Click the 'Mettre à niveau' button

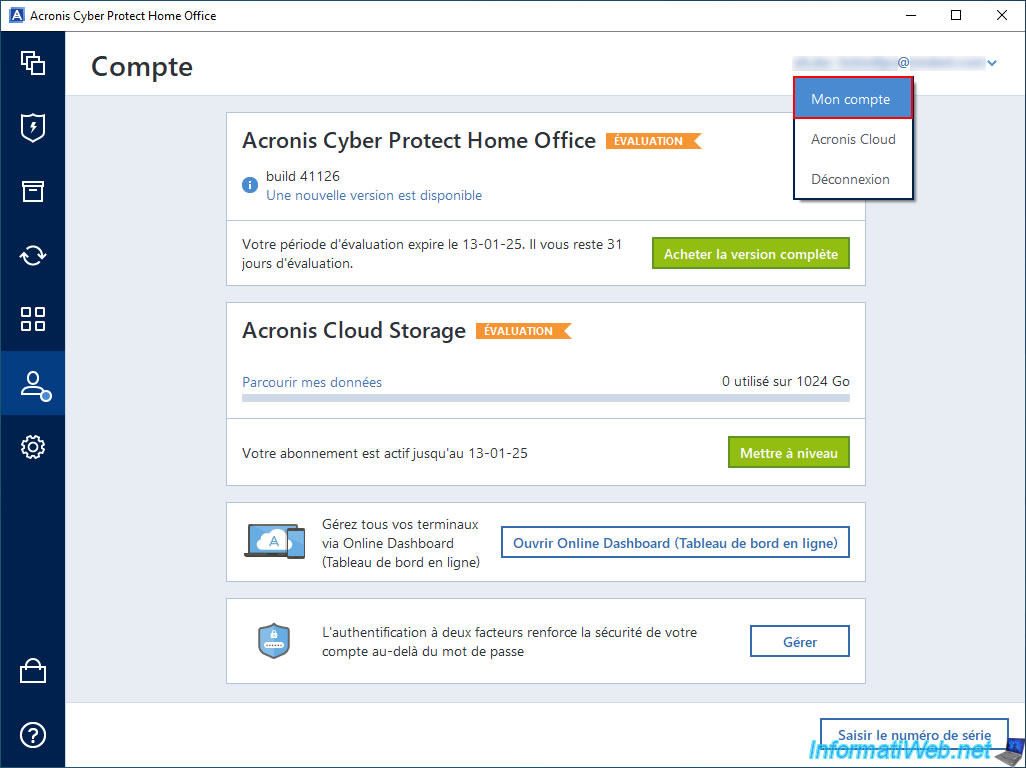788,453
